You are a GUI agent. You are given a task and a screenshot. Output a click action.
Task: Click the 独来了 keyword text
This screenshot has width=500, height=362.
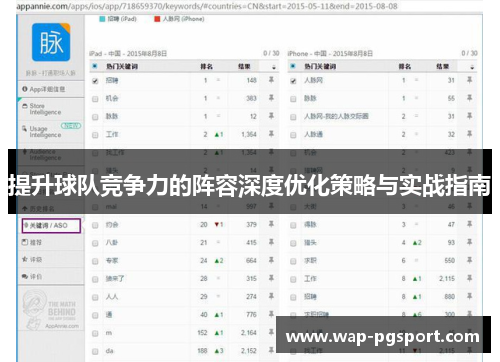pos(115,278)
